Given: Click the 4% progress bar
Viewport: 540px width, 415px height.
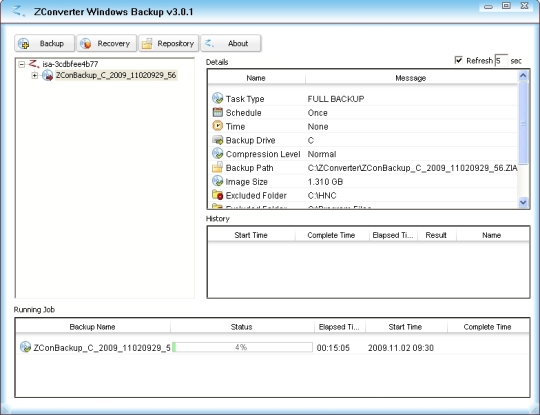Looking at the screenshot, I should [x=242, y=347].
